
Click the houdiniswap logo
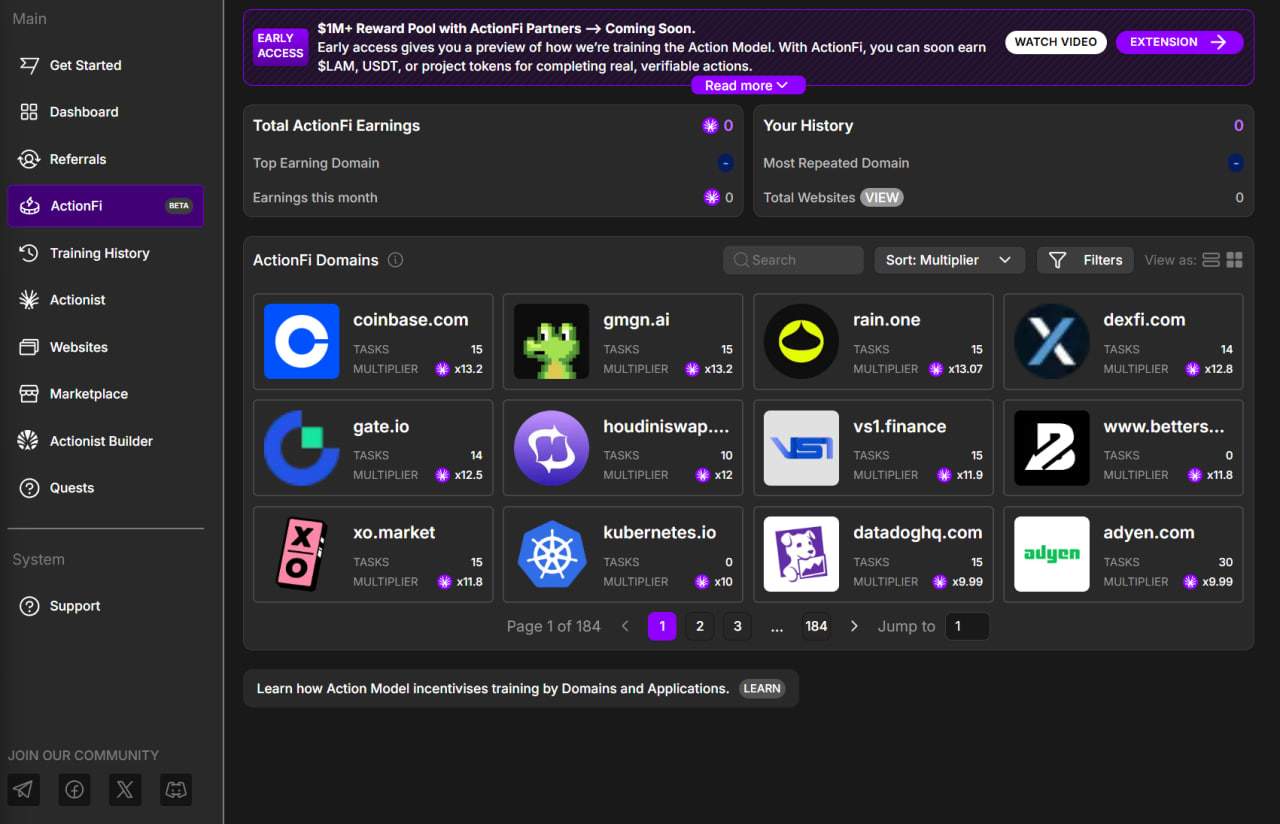click(551, 448)
